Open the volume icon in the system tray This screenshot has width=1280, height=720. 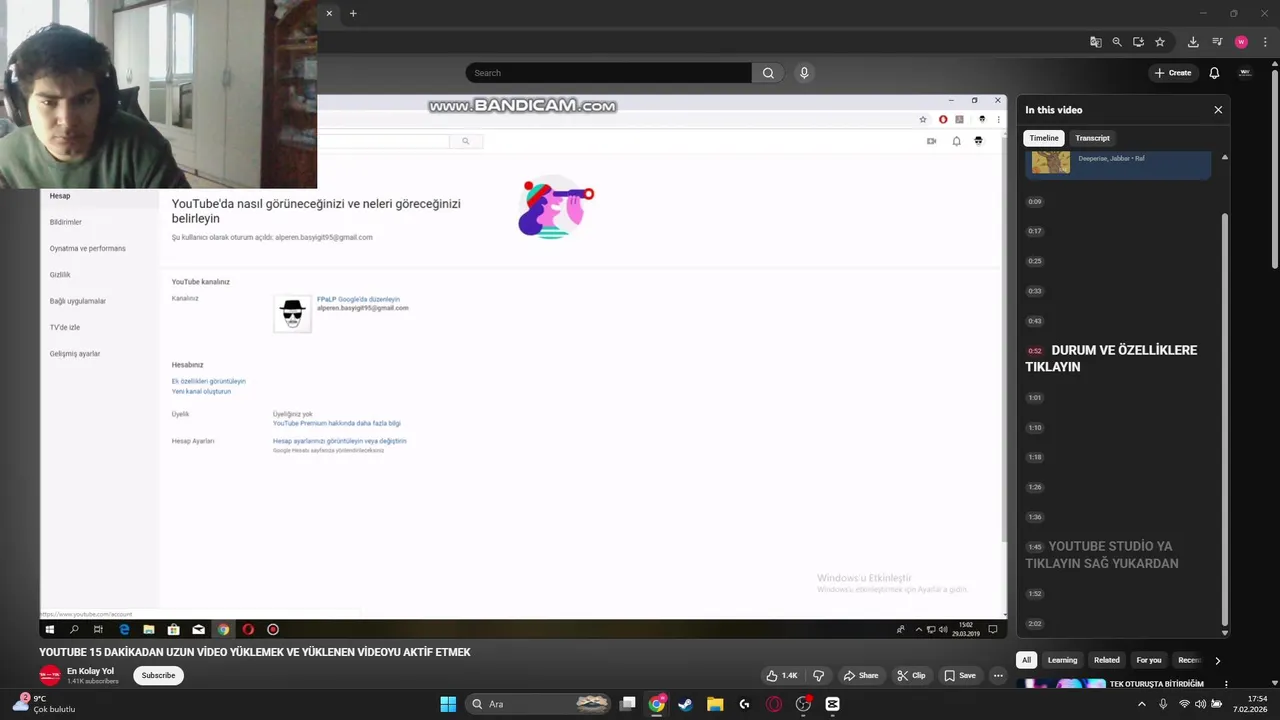pyautogui.click(x=1200, y=704)
